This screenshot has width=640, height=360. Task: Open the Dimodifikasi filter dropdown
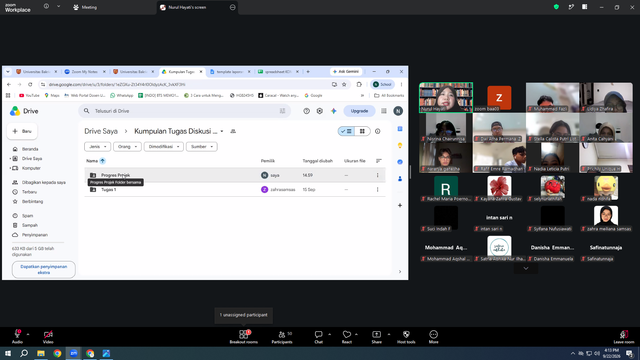click(x=164, y=147)
